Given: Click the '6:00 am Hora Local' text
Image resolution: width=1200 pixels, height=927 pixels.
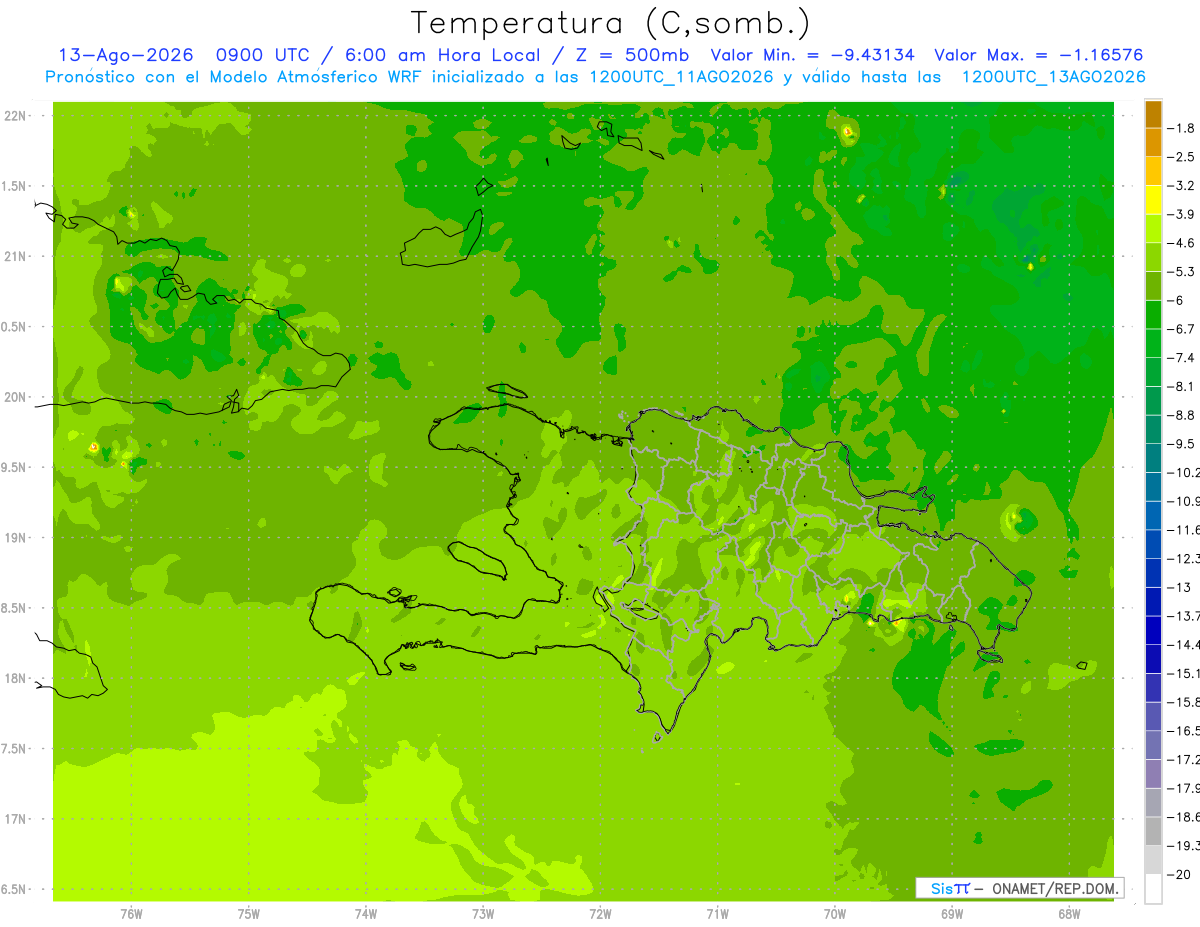Looking at the screenshot, I should coord(442,55).
